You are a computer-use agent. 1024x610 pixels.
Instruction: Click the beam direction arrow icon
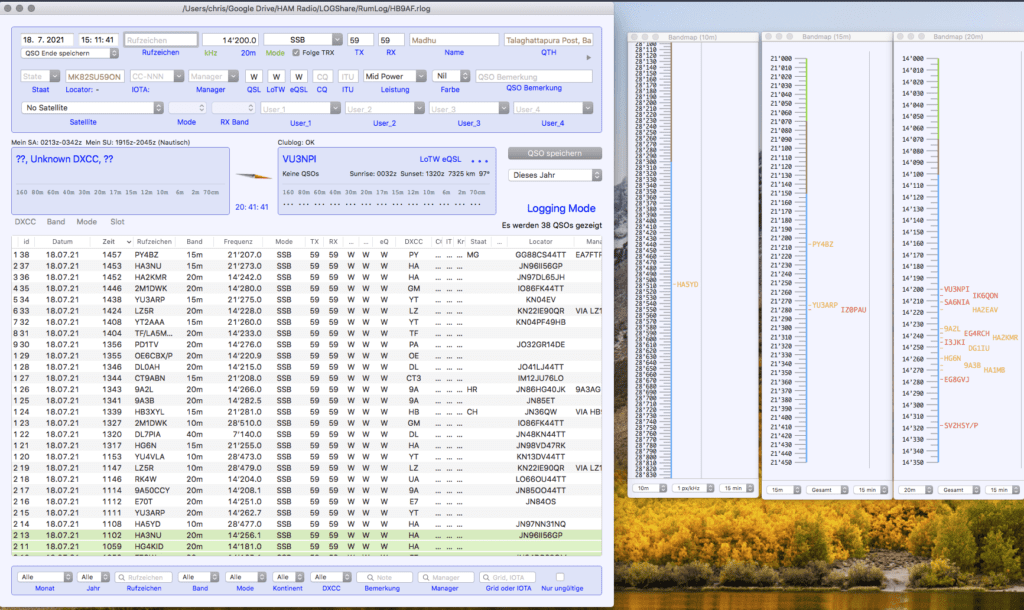click(x=254, y=176)
